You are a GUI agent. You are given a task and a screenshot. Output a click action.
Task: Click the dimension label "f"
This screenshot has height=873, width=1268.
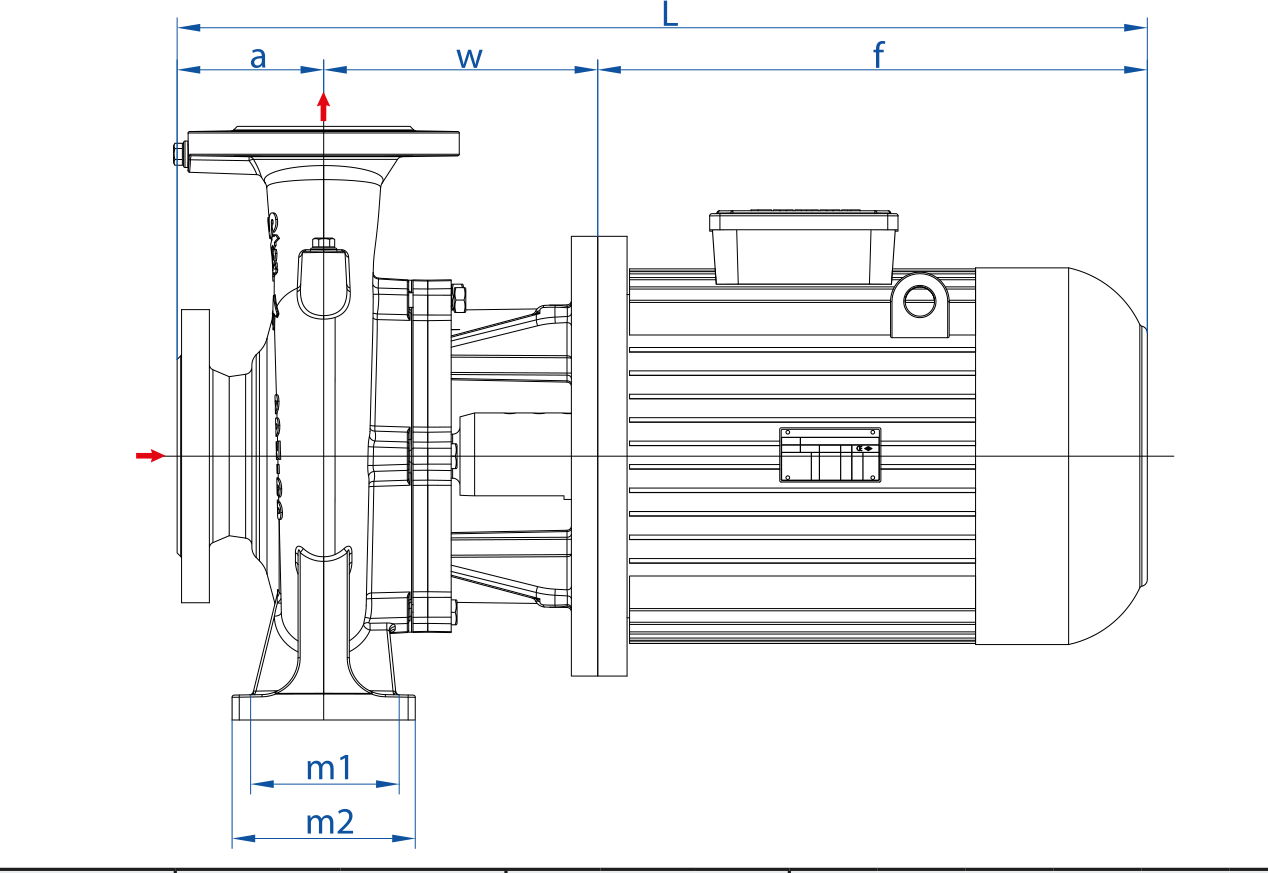click(x=878, y=55)
